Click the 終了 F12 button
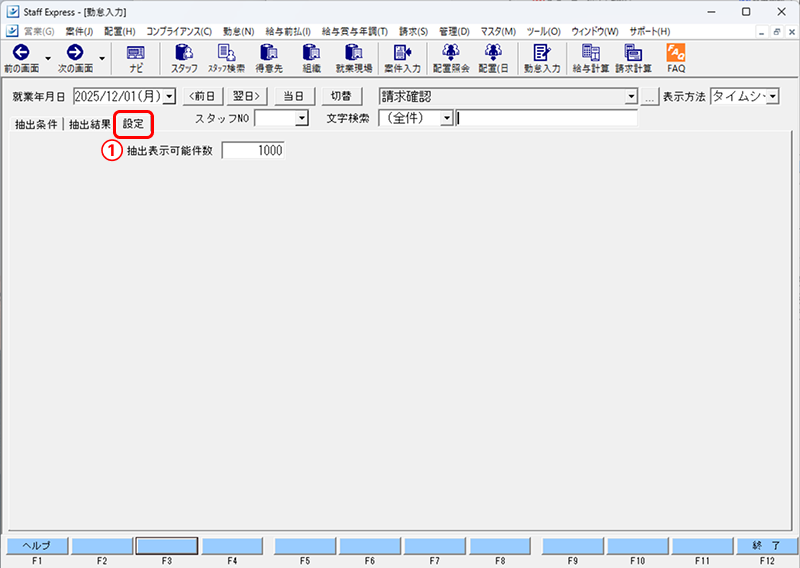Viewport: 800px width, 568px height. 767,546
